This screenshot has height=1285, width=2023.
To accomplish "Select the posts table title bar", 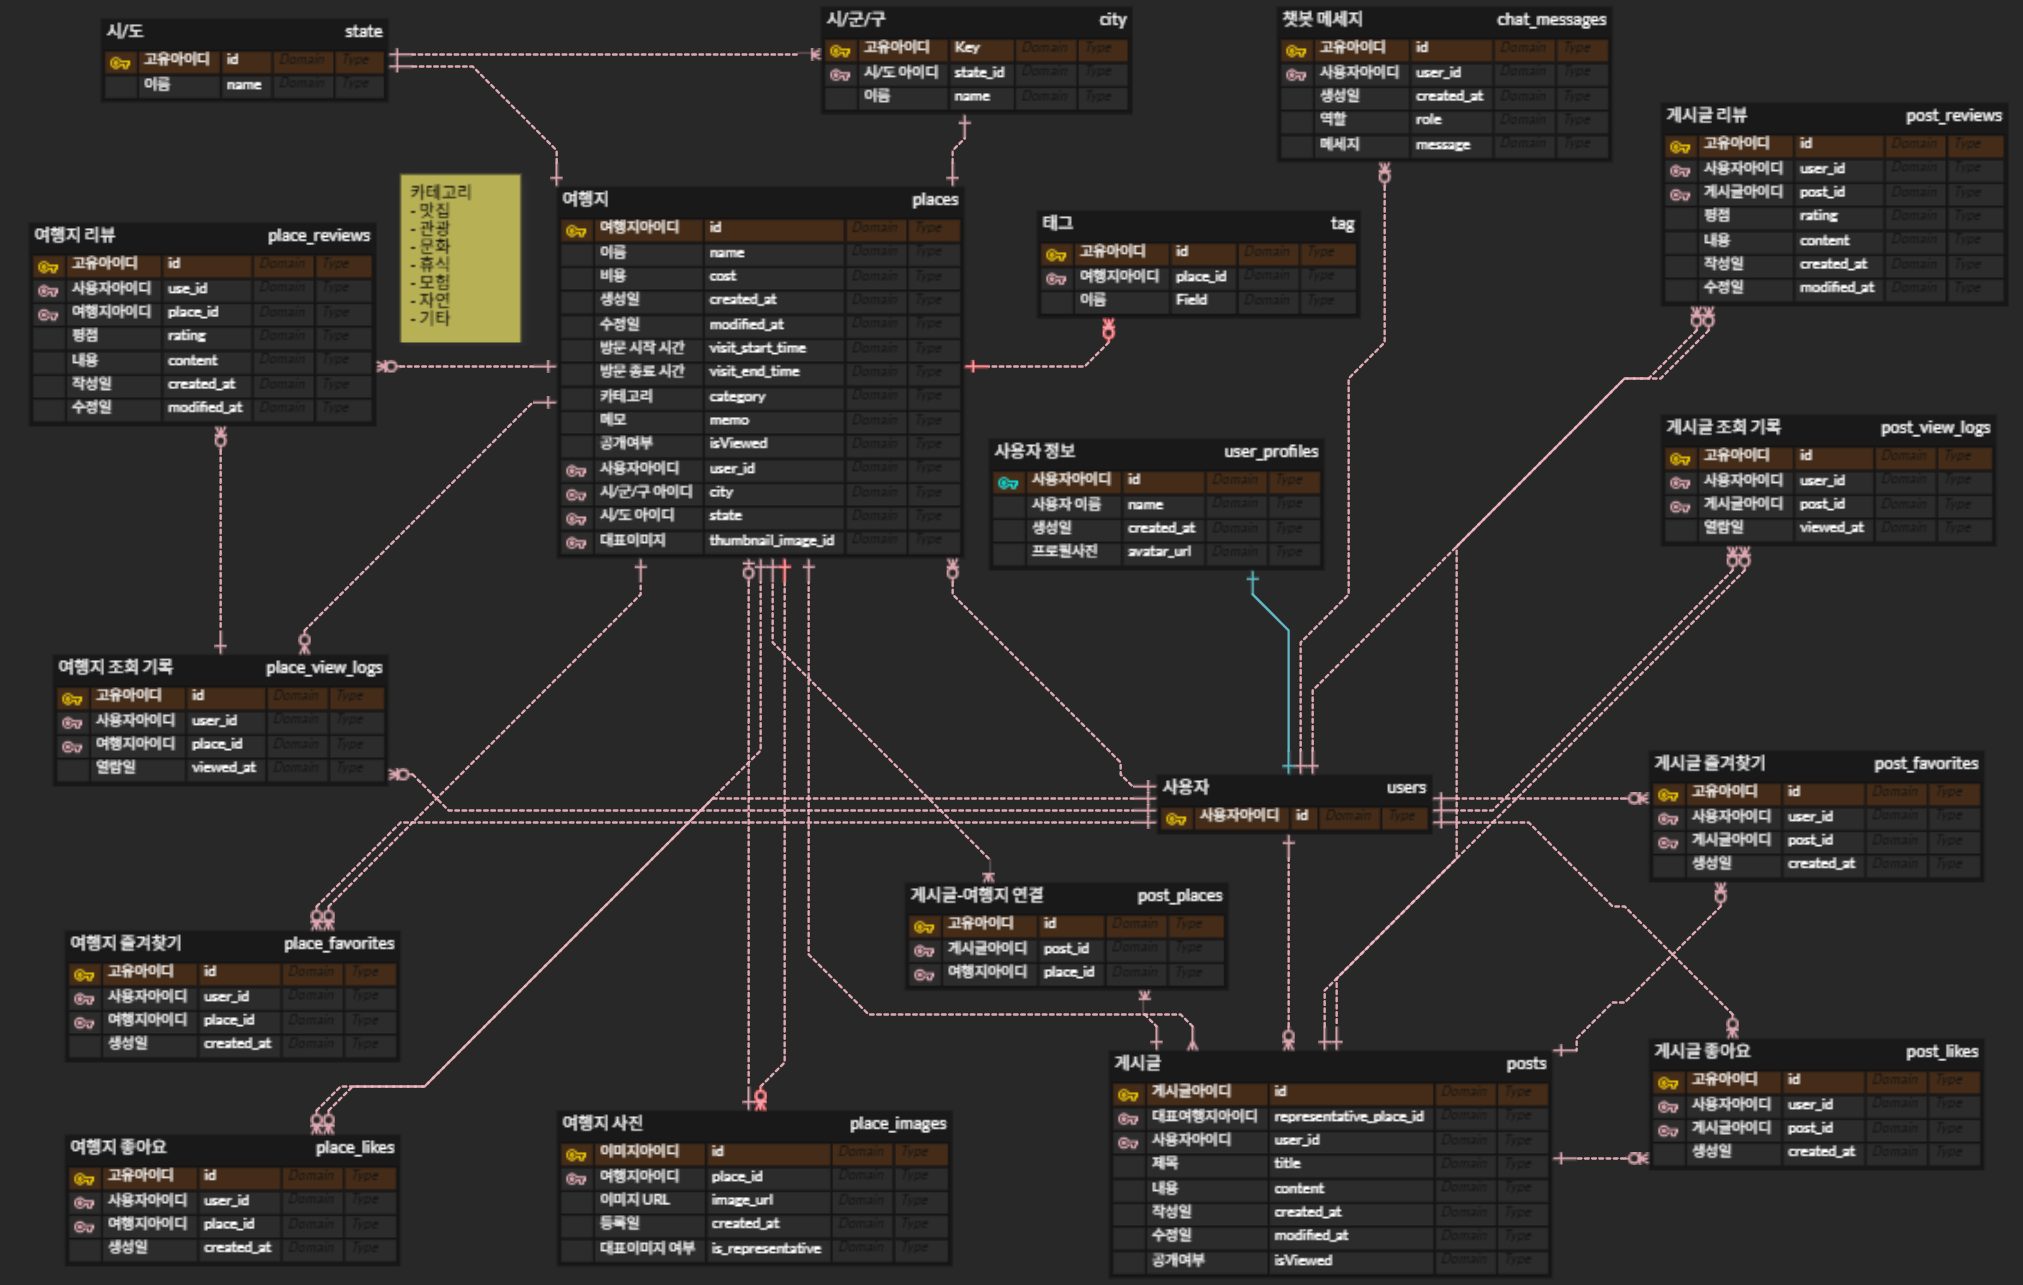I will 1330,1064.
